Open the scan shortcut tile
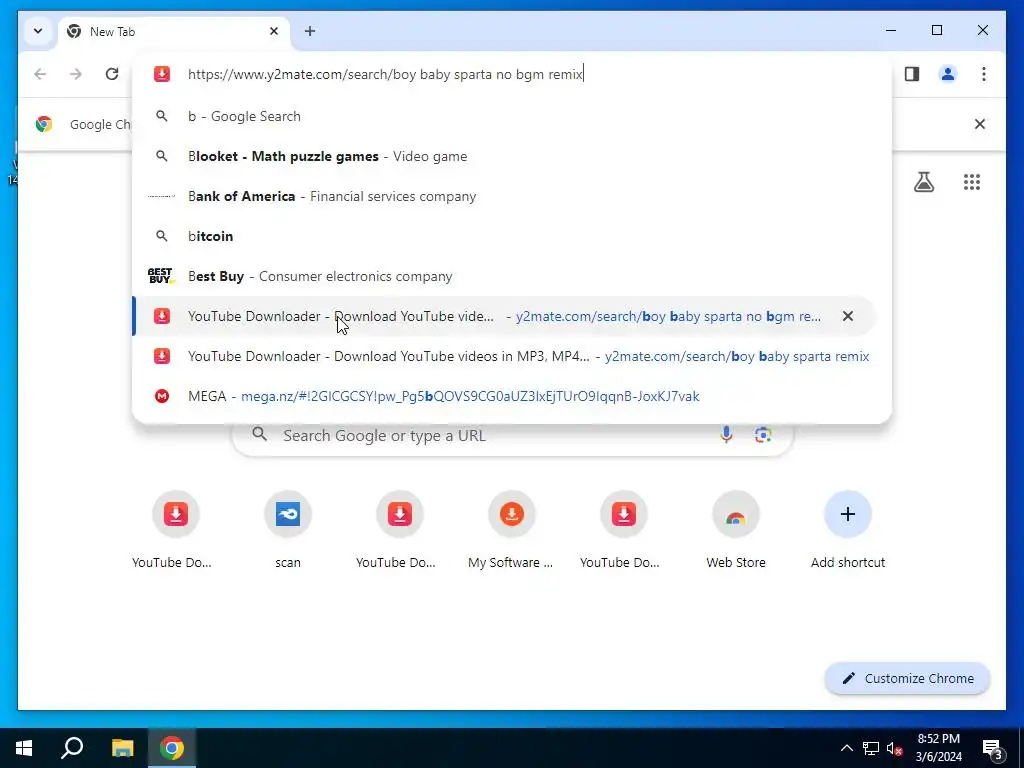 click(288, 530)
